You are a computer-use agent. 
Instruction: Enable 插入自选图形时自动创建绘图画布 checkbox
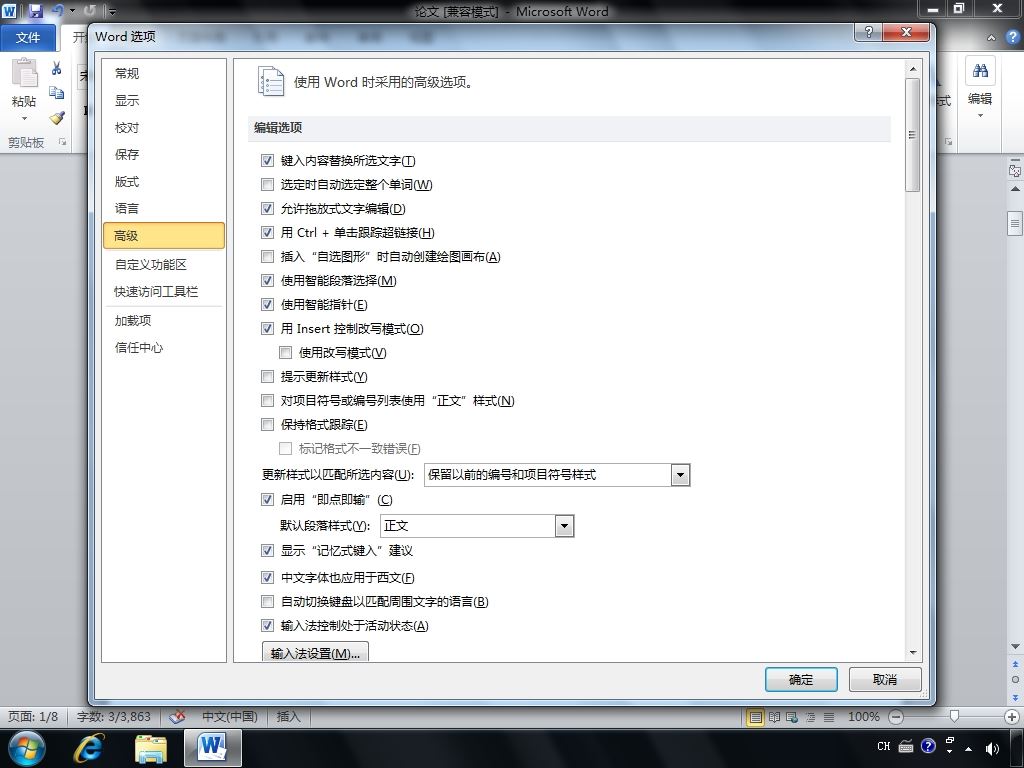pos(267,257)
